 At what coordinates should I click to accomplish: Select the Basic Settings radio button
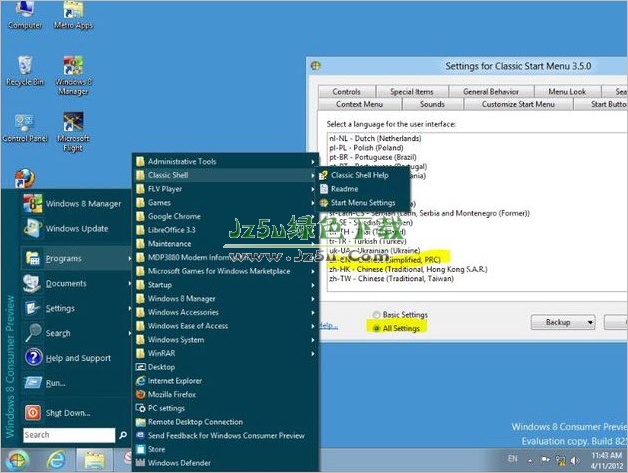[x=401, y=315]
